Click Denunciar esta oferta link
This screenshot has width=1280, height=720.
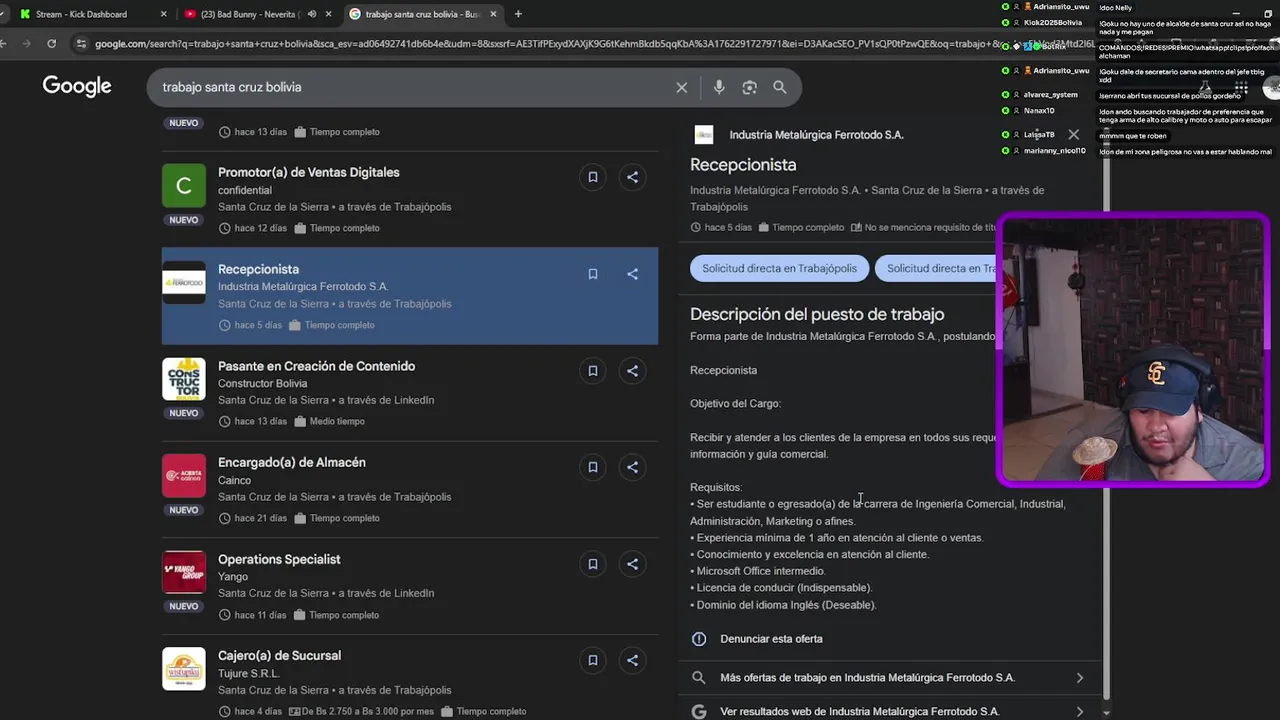pos(771,639)
